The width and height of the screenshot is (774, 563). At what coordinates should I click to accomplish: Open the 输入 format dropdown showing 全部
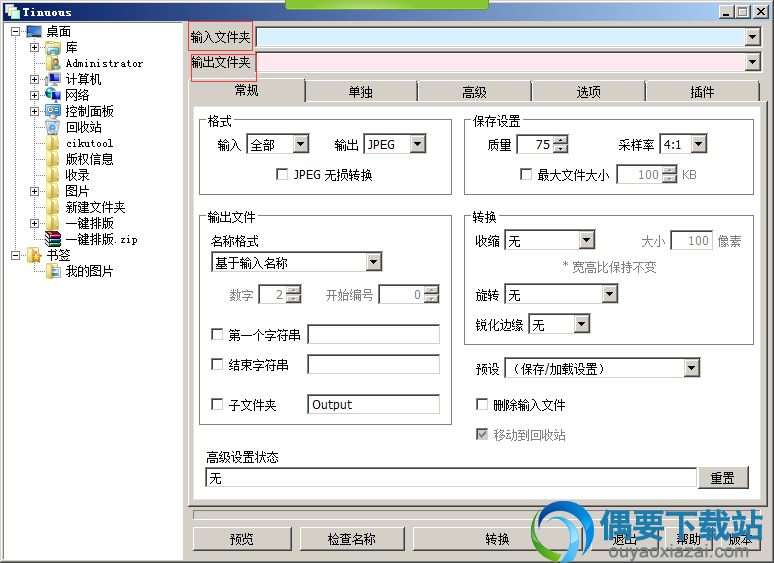point(301,144)
